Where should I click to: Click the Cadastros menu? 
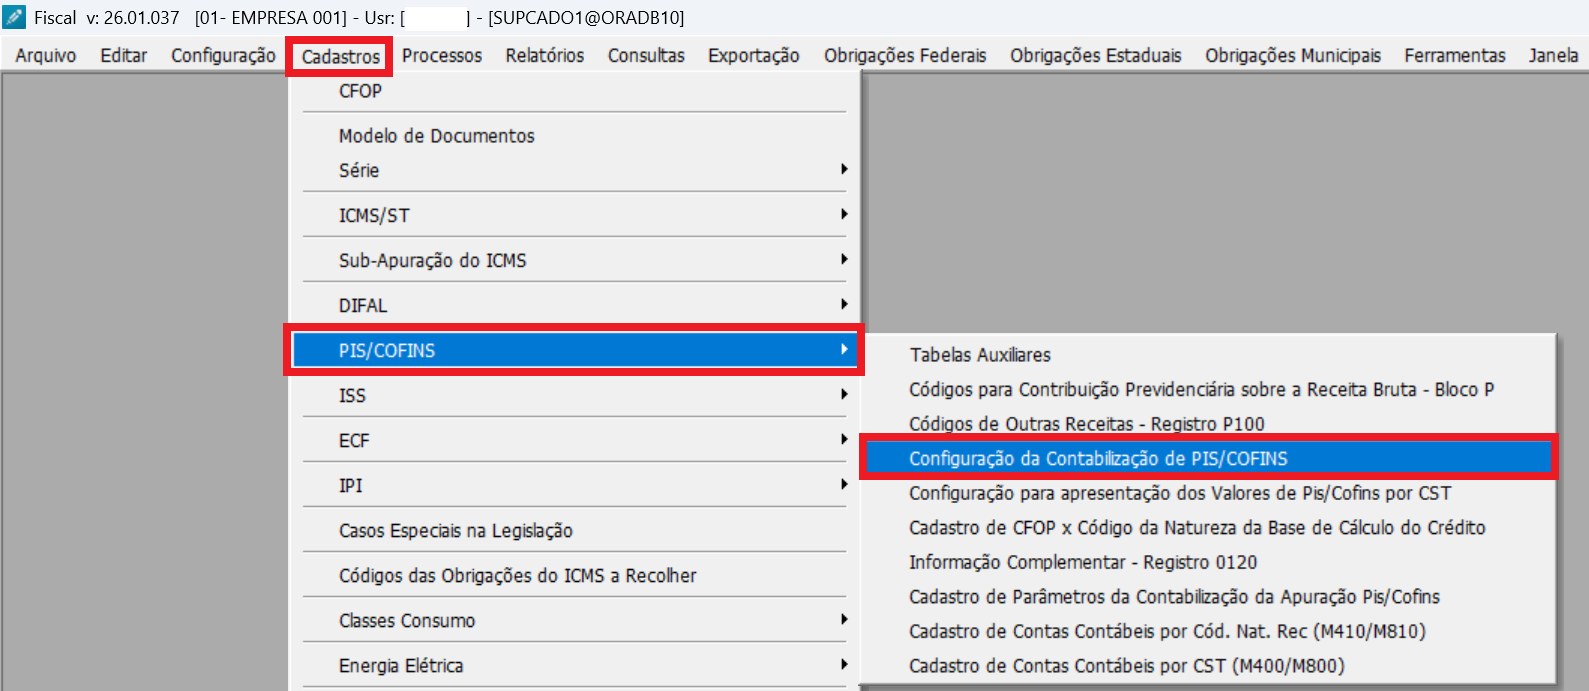(341, 56)
